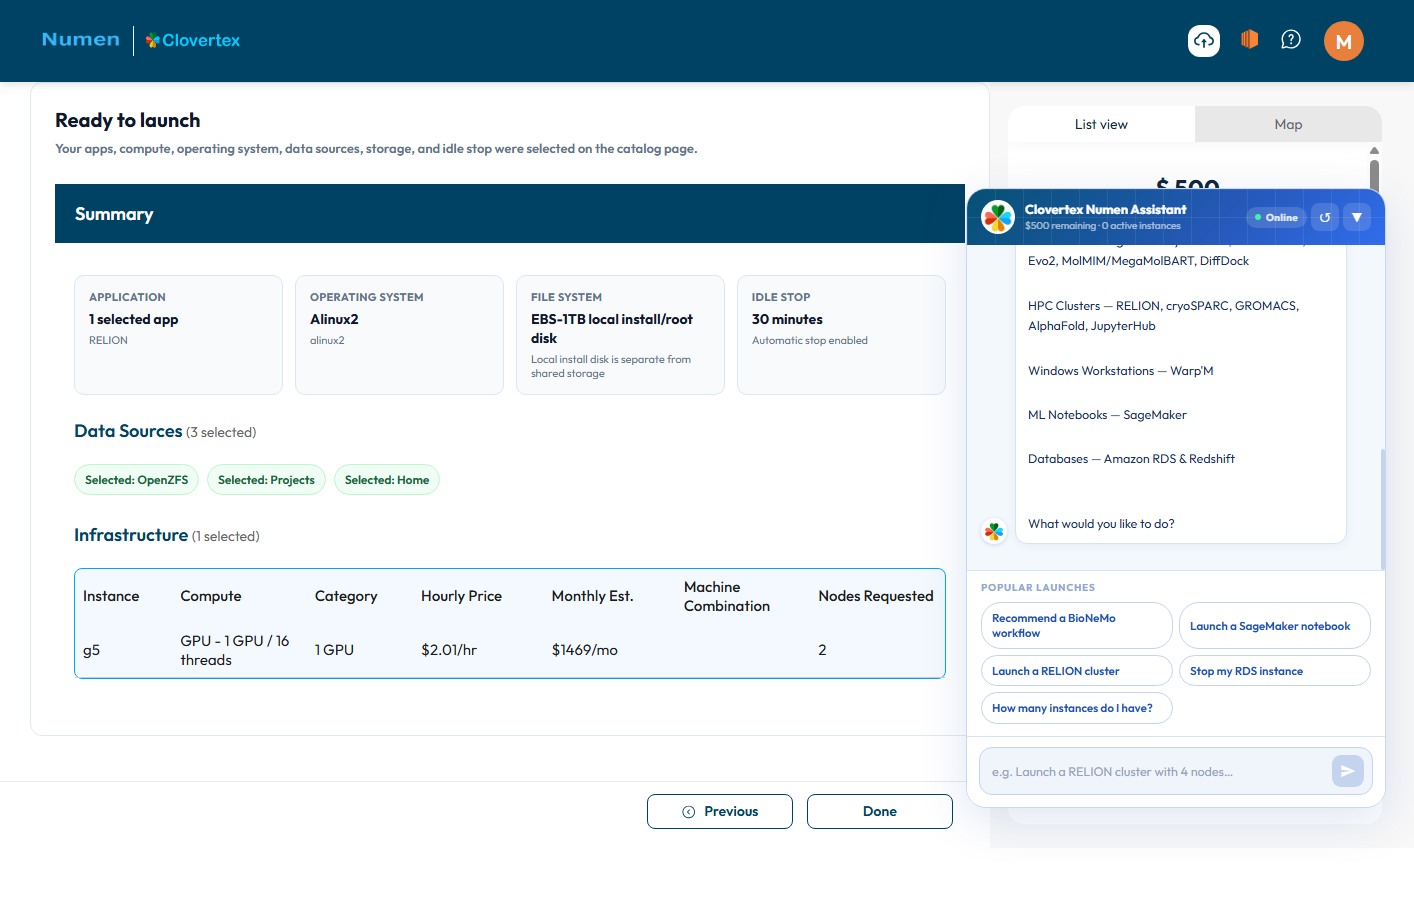
Task: Click the Selected: OpenZFS chip
Action: tap(137, 480)
